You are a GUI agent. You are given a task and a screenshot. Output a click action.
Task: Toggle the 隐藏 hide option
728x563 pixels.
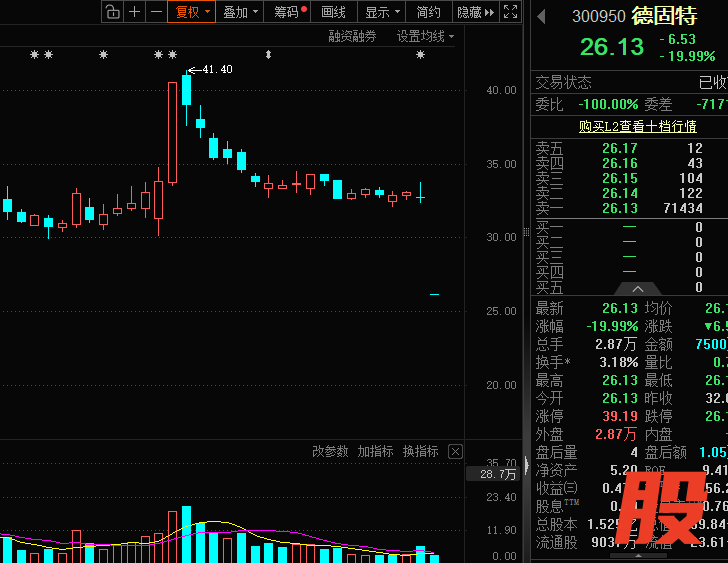(x=472, y=12)
